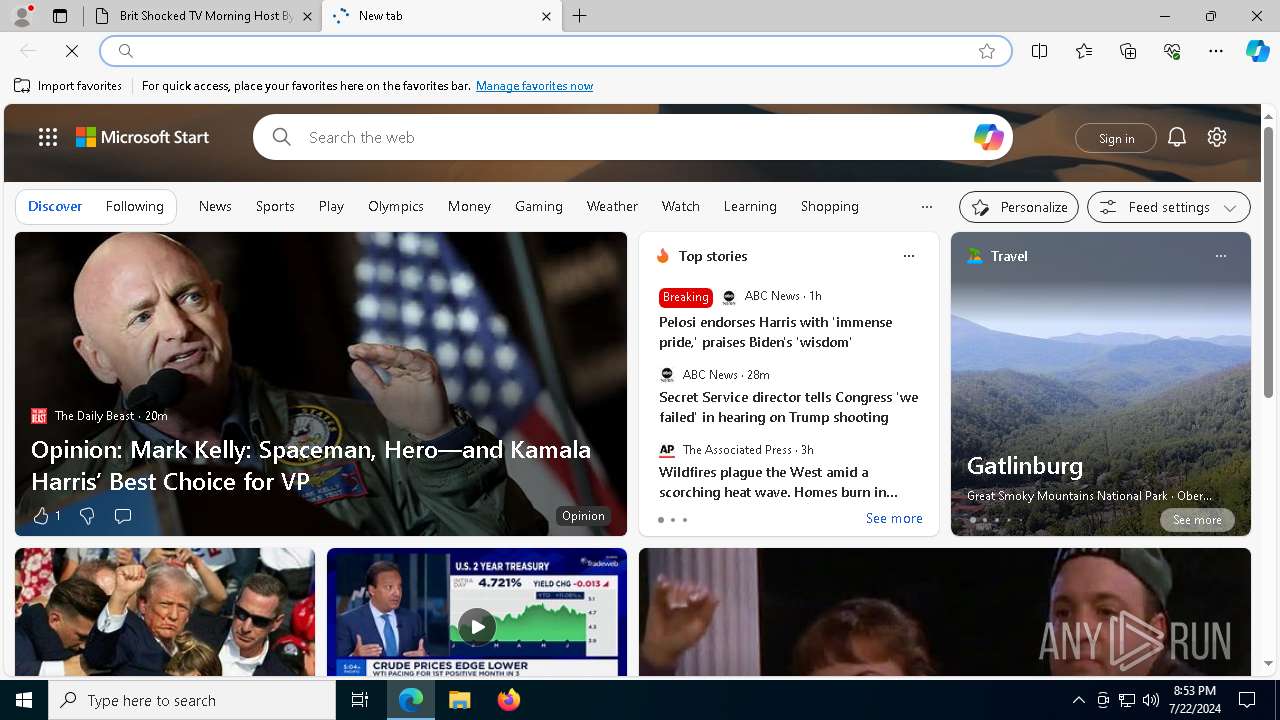Open the notifications bell

point(1177,137)
